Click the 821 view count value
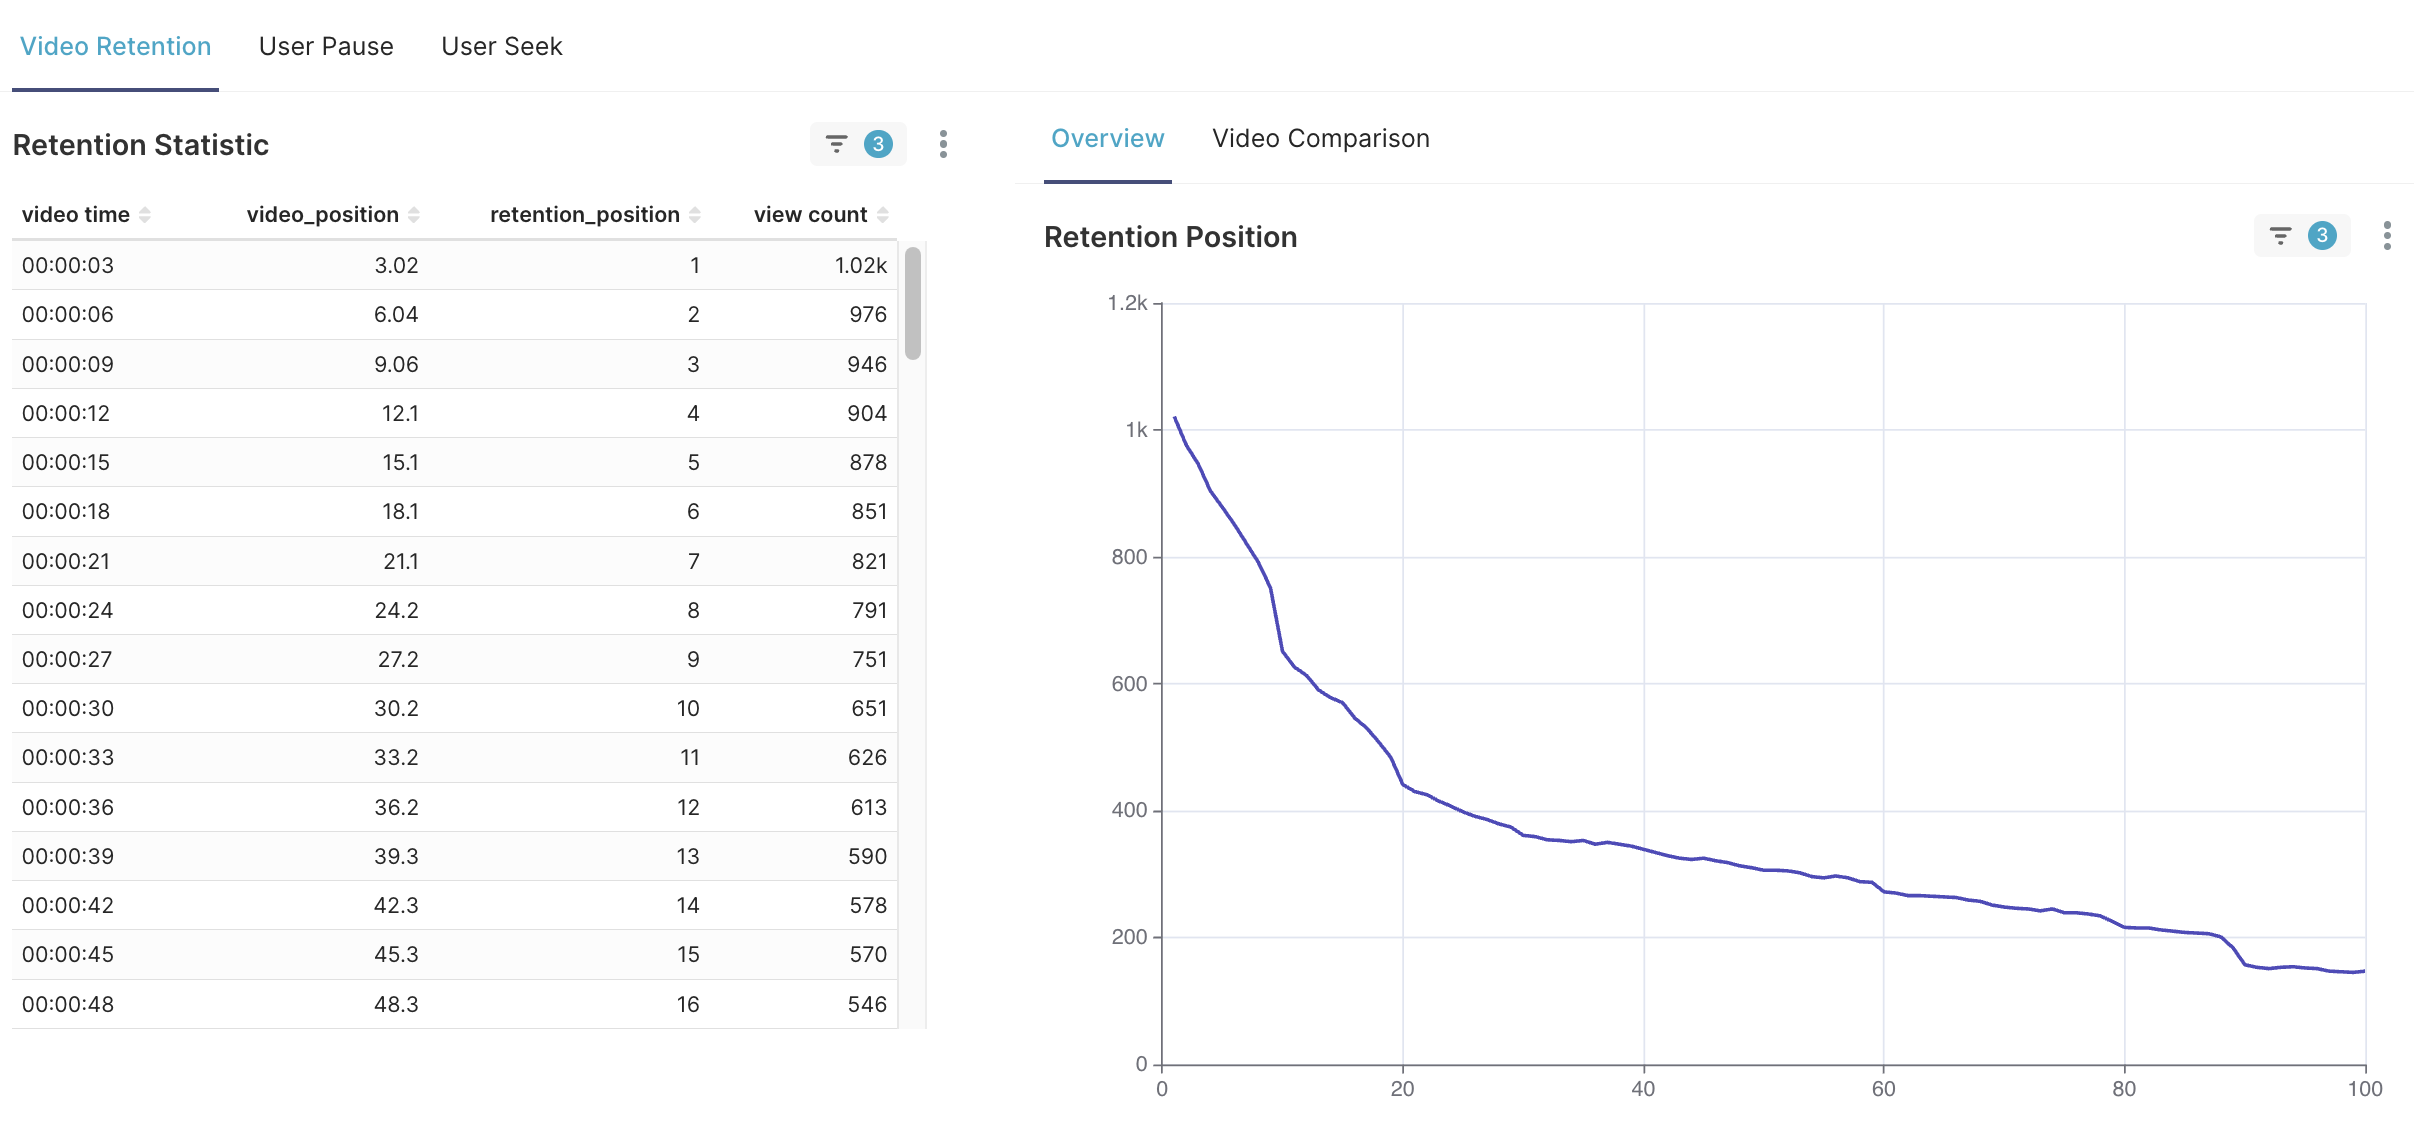The width and height of the screenshot is (2414, 1126). (x=869, y=561)
